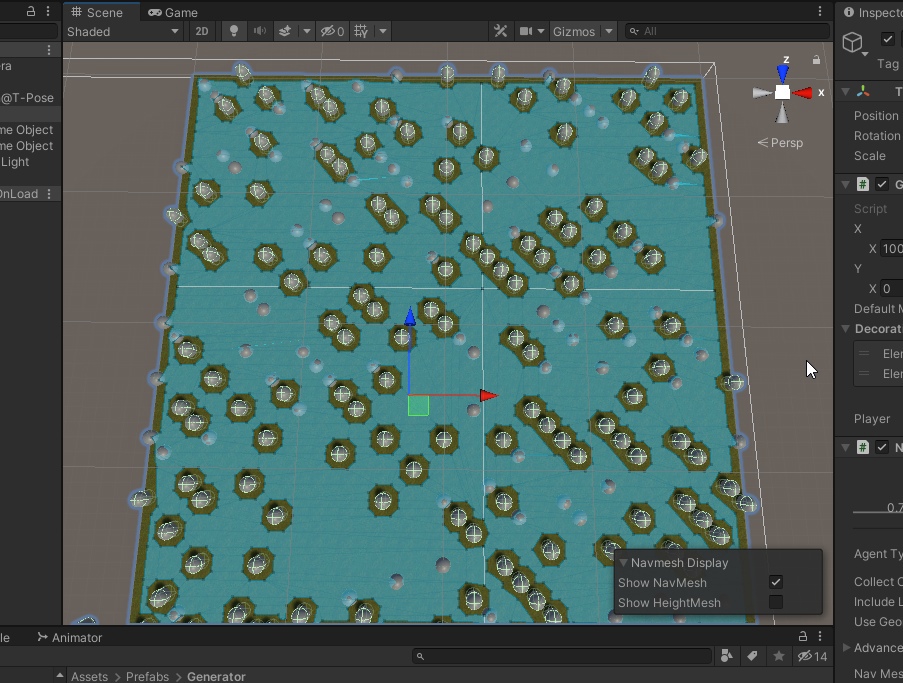
Task: Toggle the scene grid icon
Action: [x=361, y=32]
